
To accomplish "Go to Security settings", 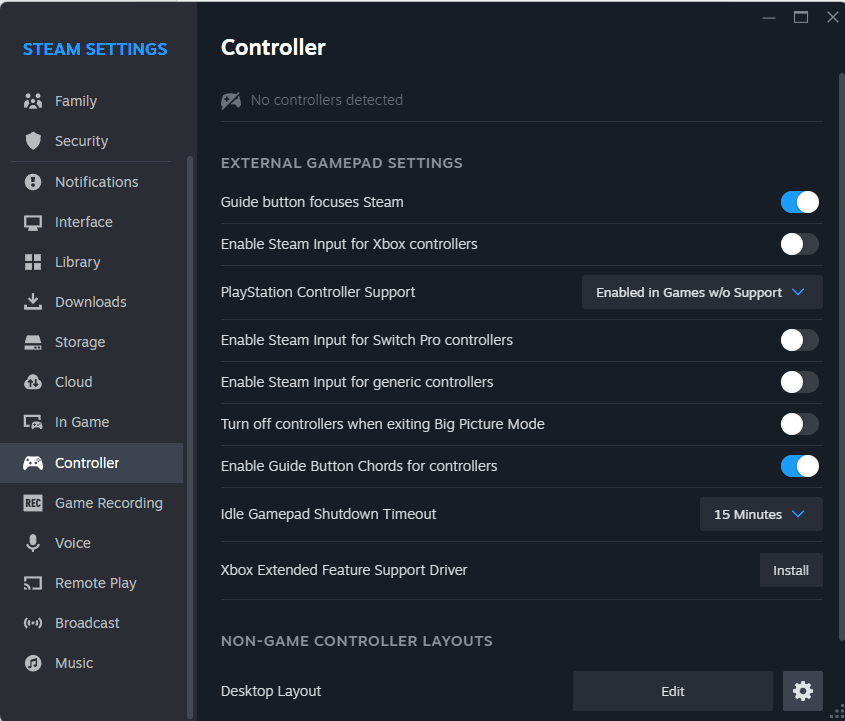I will (92, 141).
